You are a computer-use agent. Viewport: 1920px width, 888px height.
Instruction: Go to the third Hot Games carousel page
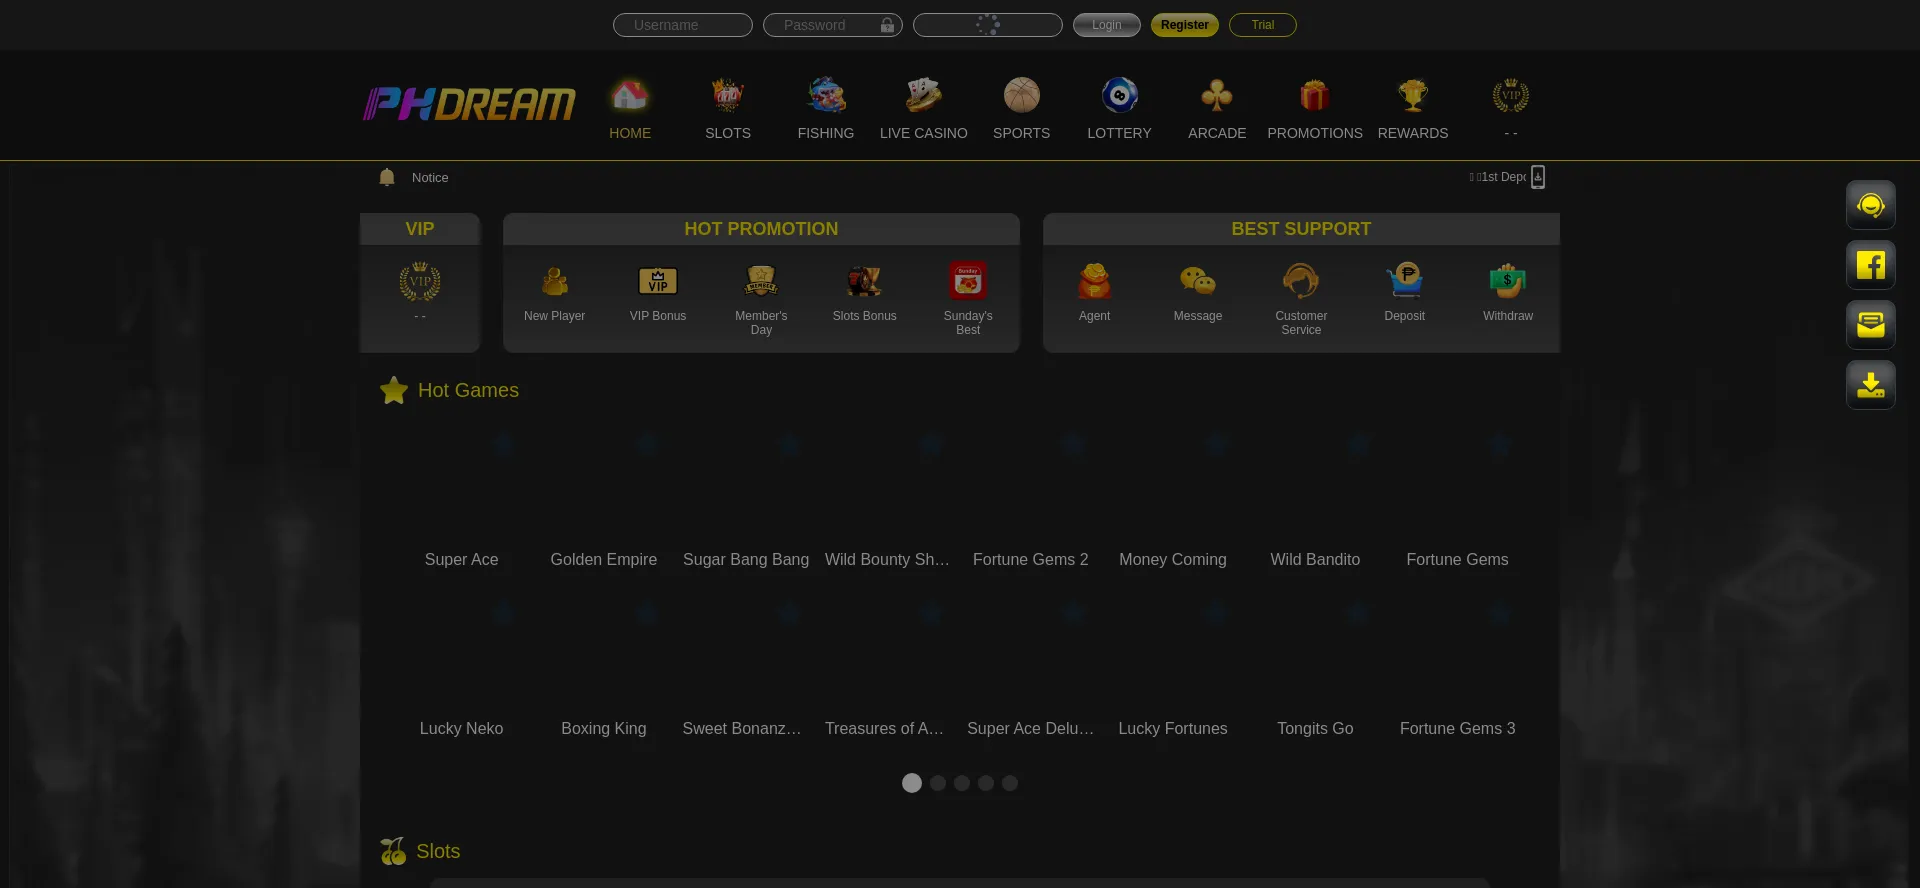pos(962,783)
